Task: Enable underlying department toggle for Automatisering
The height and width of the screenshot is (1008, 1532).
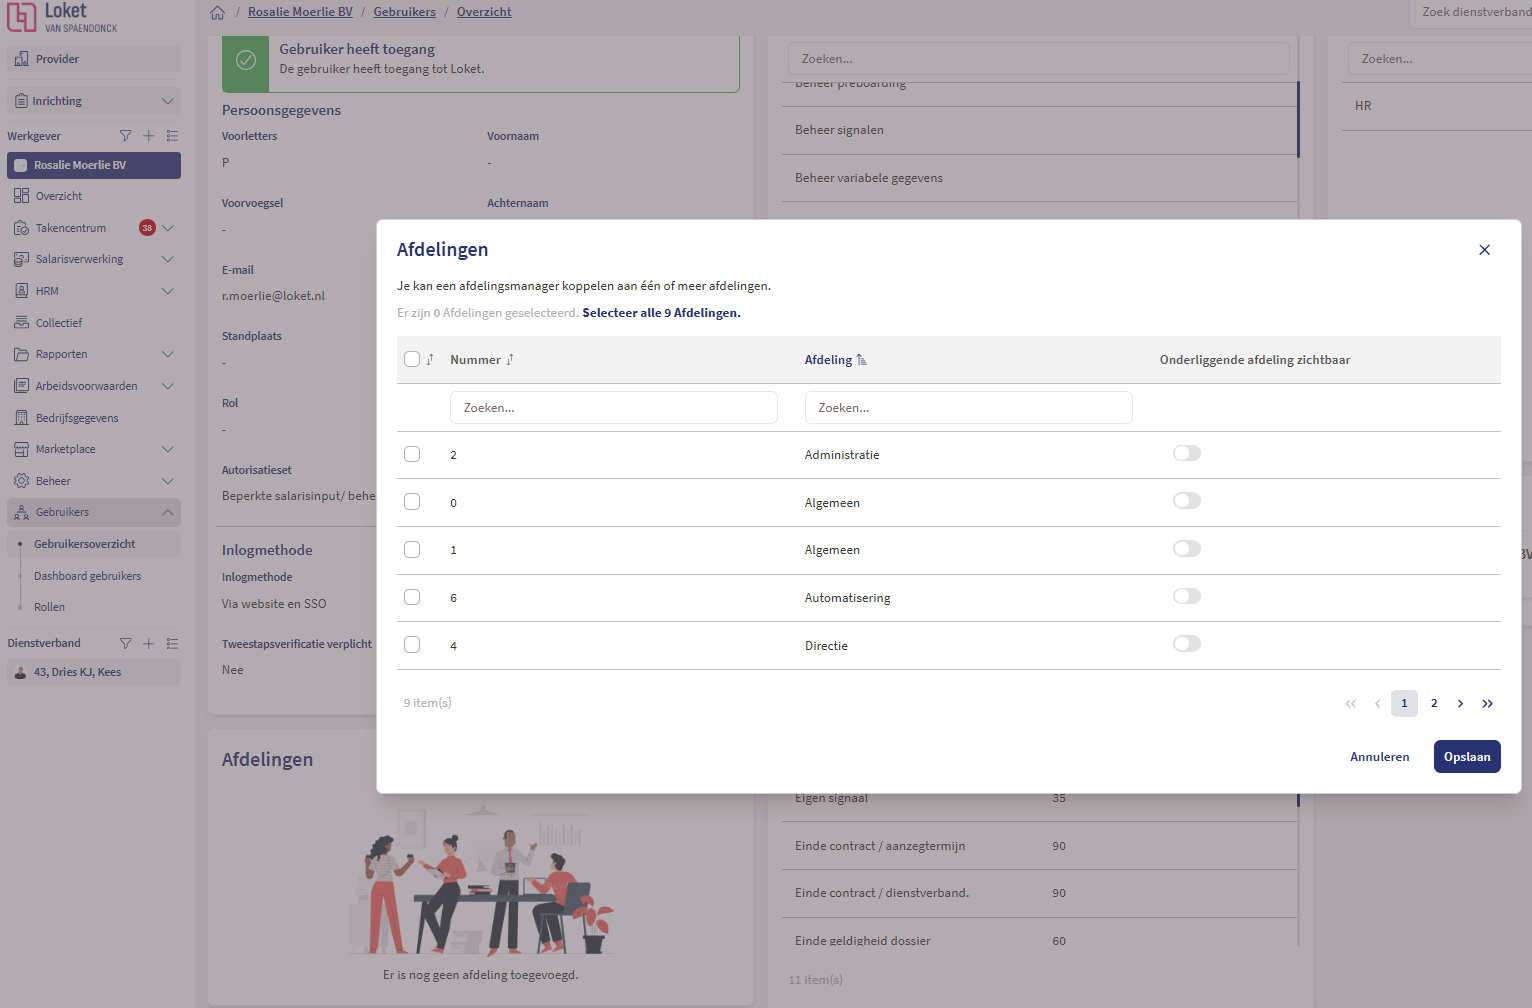Action: (x=1186, y=597)
